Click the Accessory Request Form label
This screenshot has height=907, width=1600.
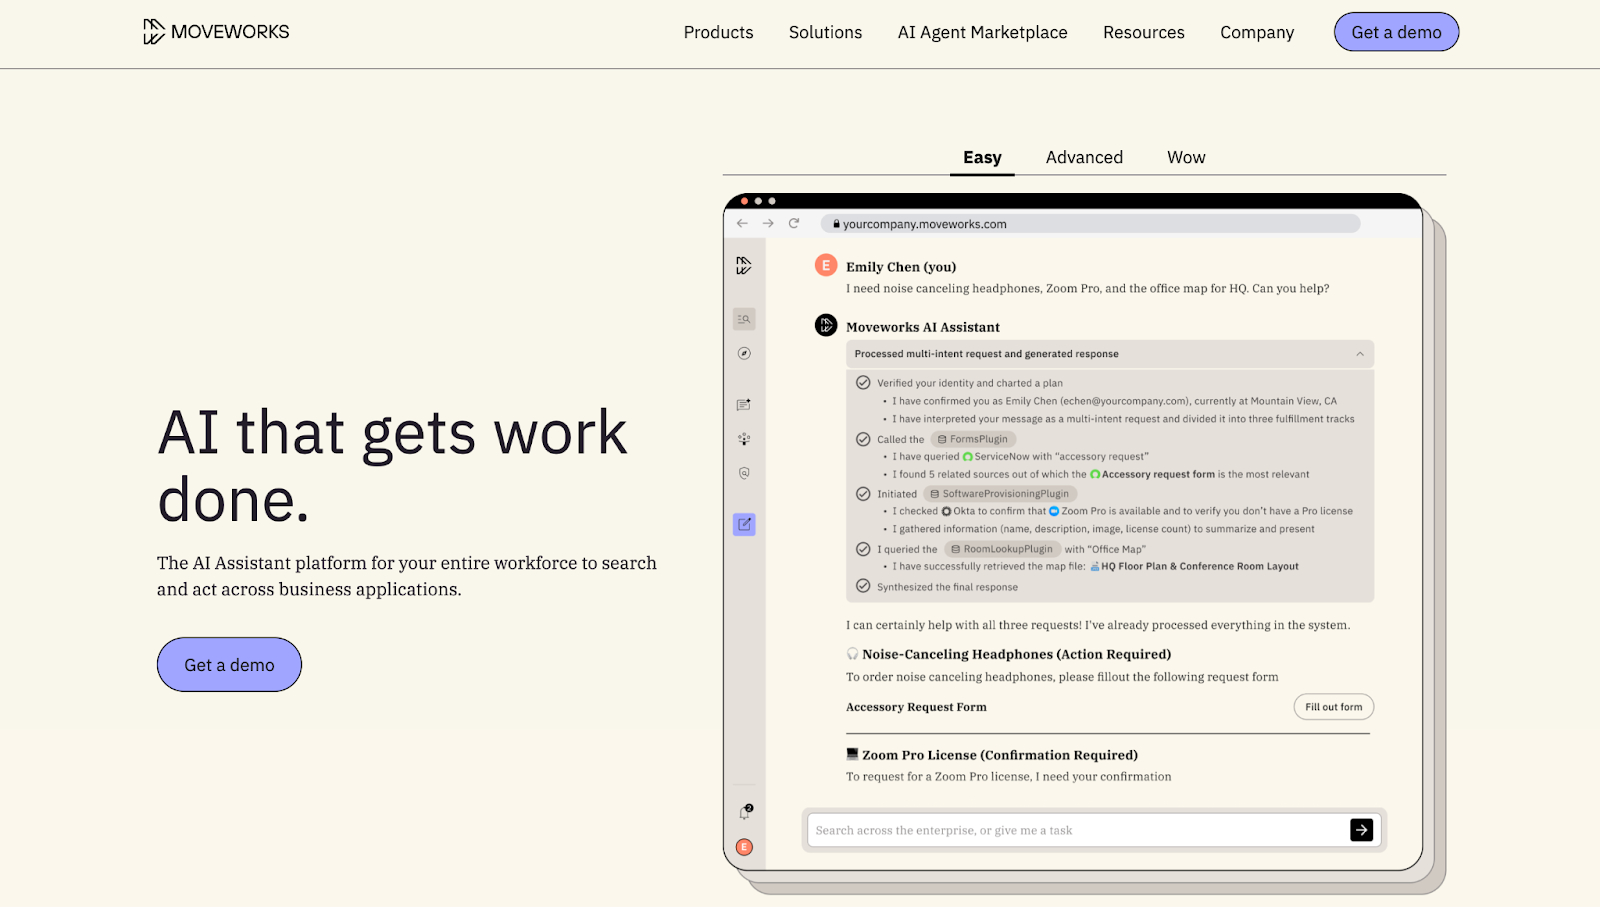(916, 707)
